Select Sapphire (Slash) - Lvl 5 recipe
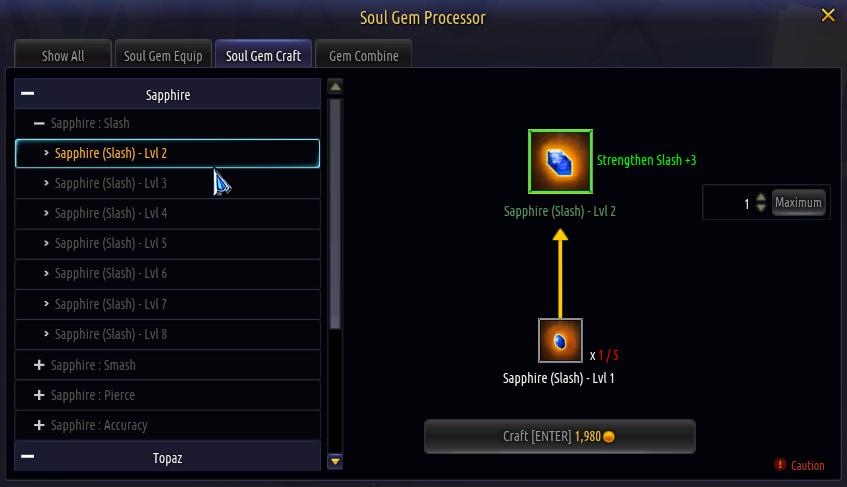Viewport: 847px width, 487px height. [x=110, y=243]
